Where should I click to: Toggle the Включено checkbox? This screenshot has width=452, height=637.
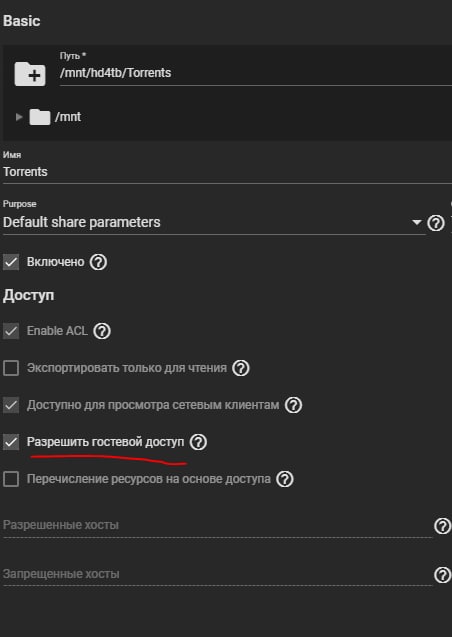tap(11, 262)
